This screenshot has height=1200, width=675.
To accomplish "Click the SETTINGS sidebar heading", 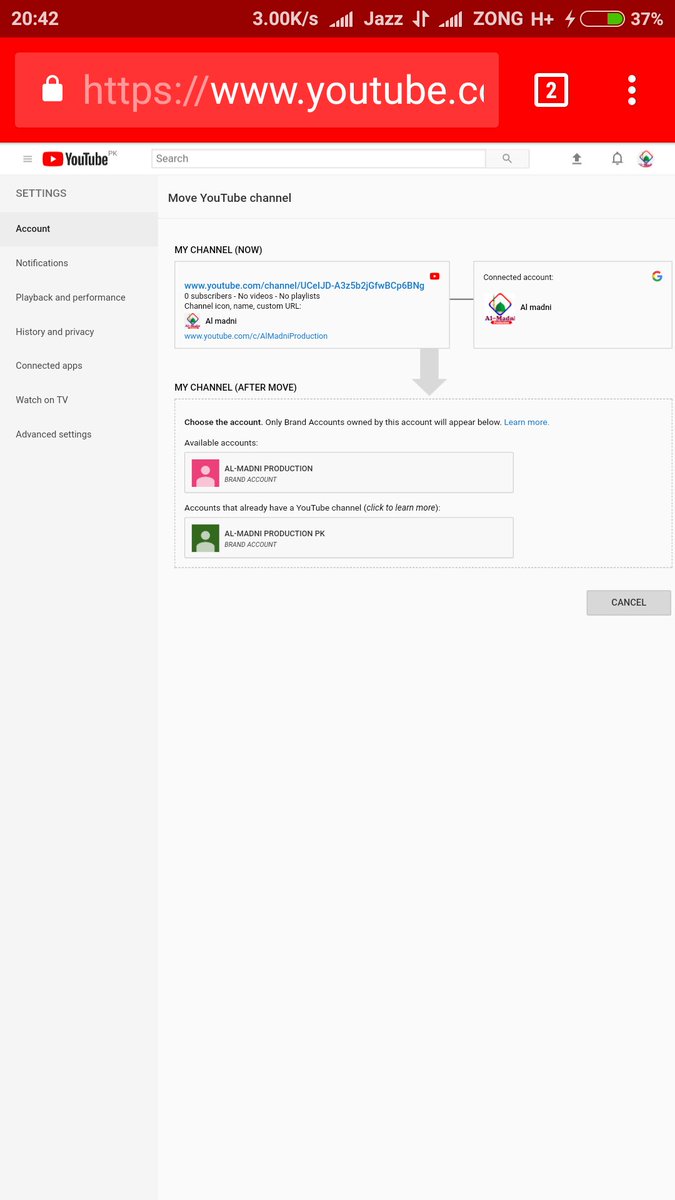I will [41, 193].
